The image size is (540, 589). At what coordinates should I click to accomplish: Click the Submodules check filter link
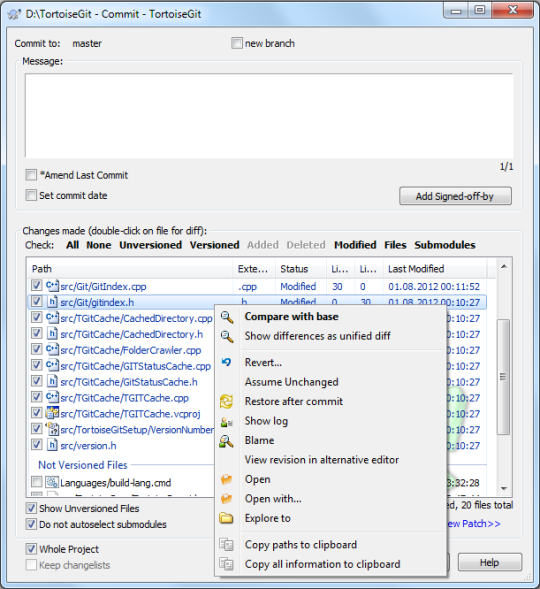click(x=445, y=245)
